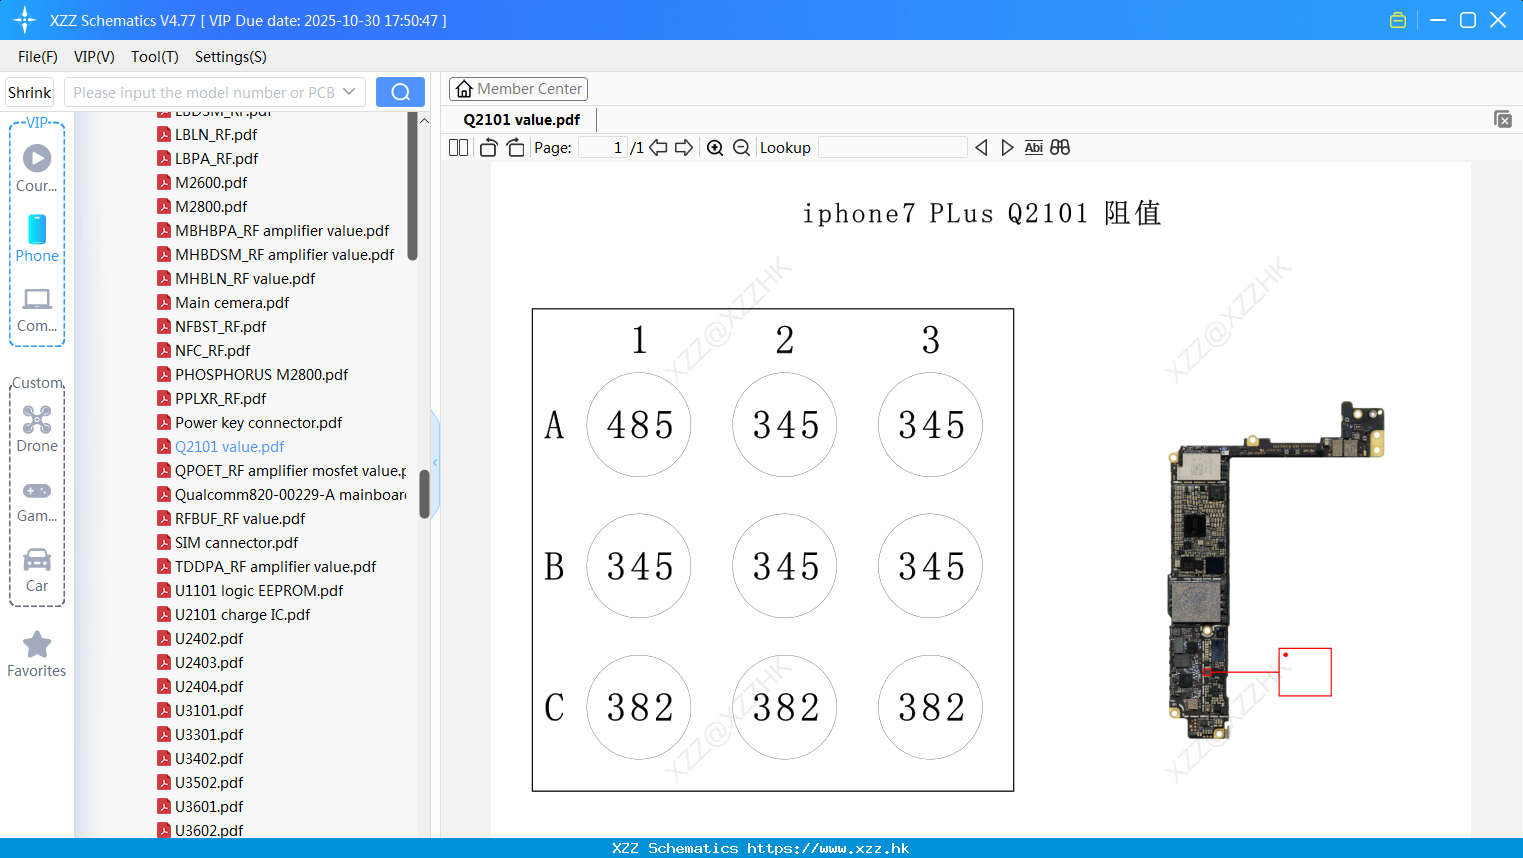Find previous lookup result triangle

[x=981, y=147]
